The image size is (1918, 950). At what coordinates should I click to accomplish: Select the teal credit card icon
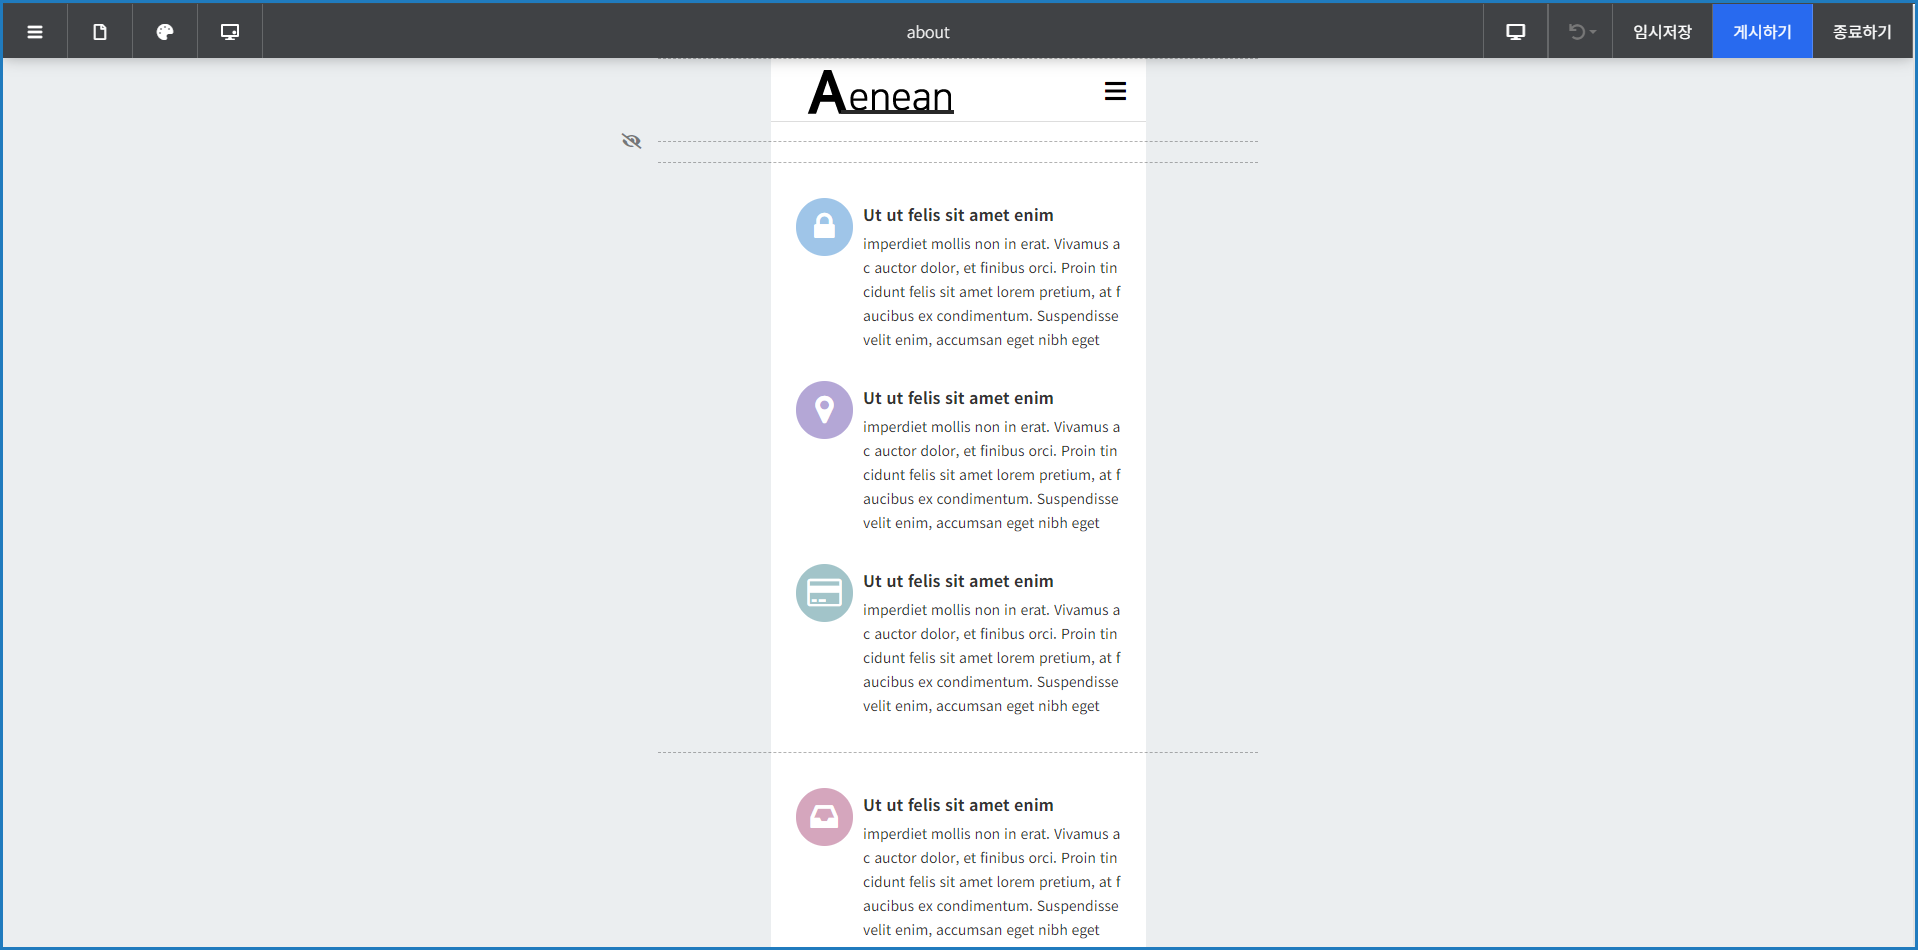coord(824,593)
